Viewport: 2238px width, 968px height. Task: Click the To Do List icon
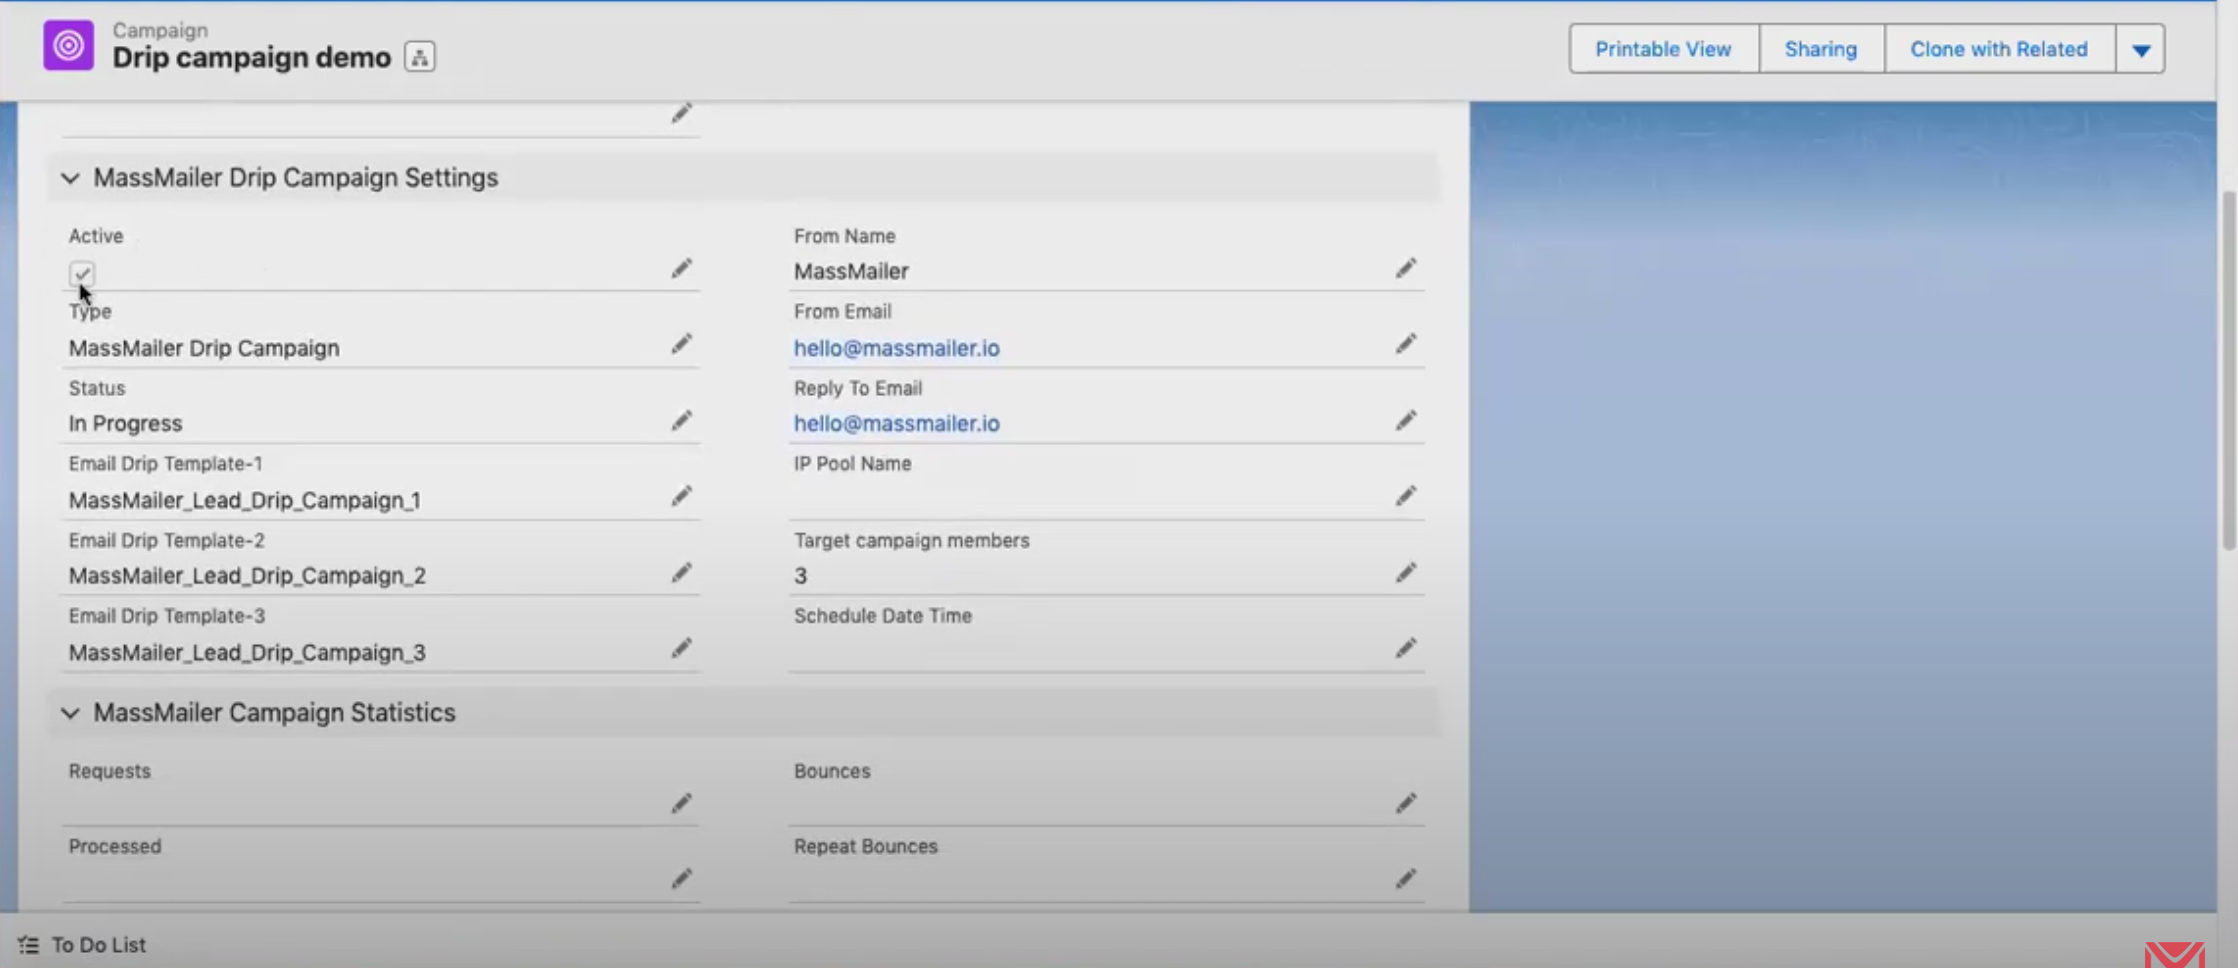28,945
